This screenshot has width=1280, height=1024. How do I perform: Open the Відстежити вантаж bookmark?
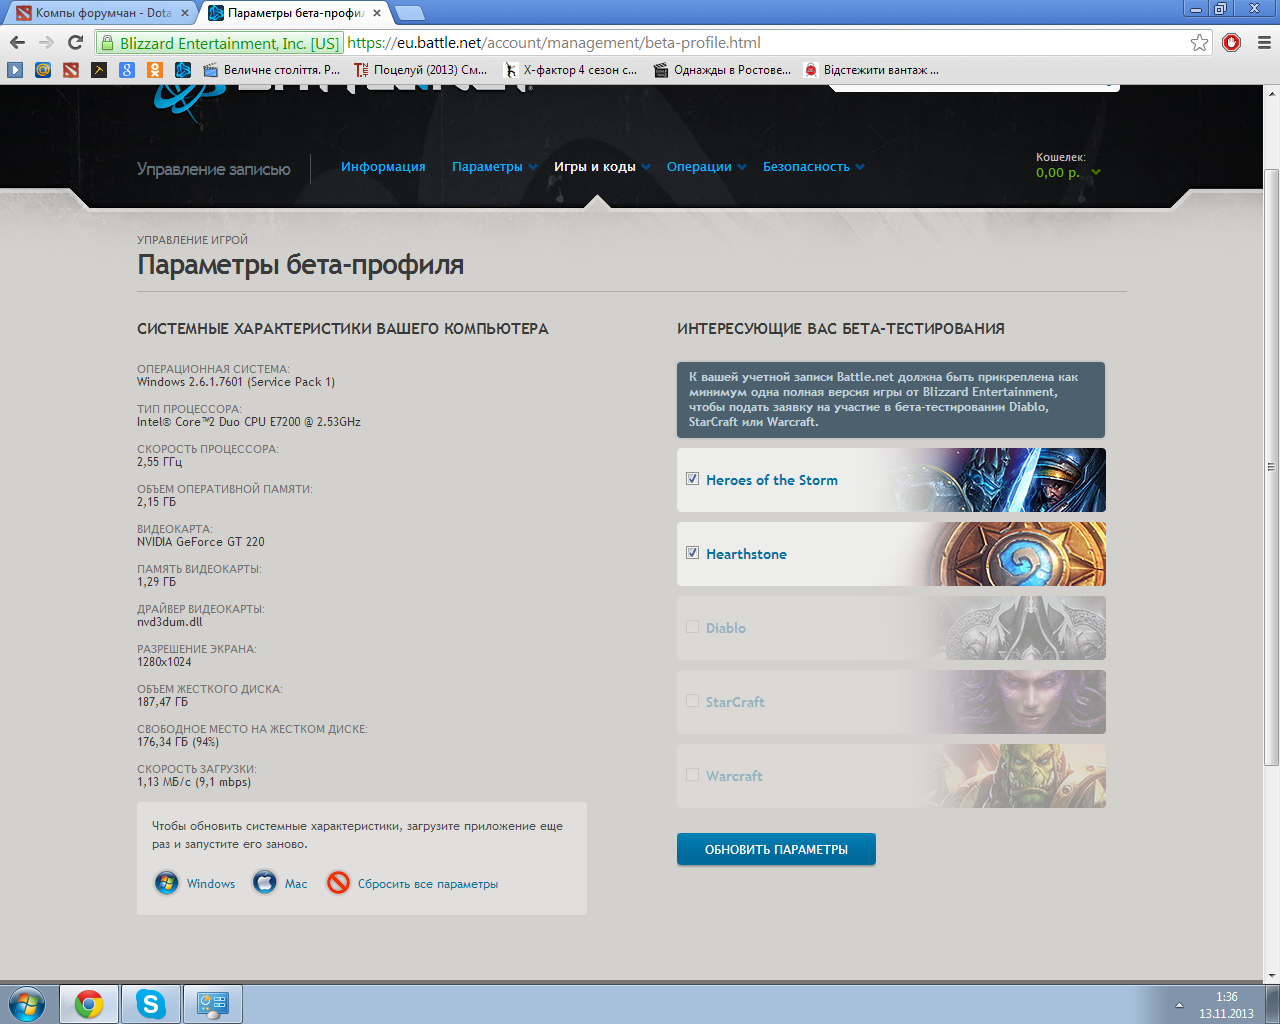(x=871, y=70)
